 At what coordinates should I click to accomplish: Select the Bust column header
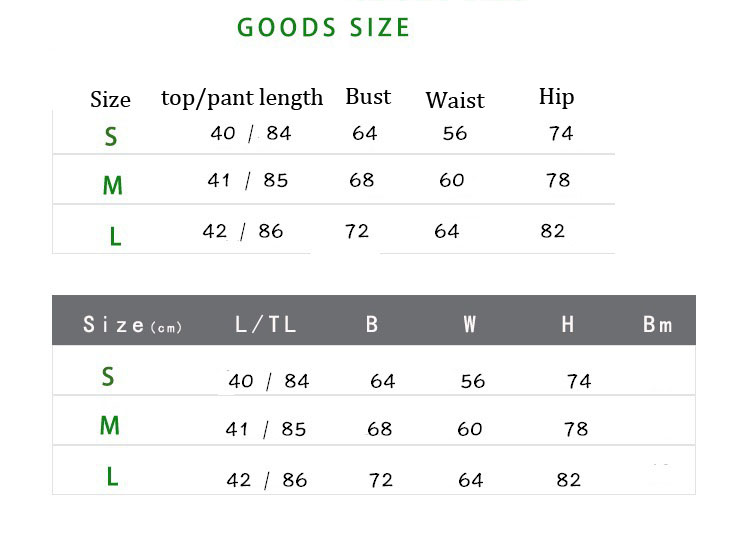(x=368, y=96)
